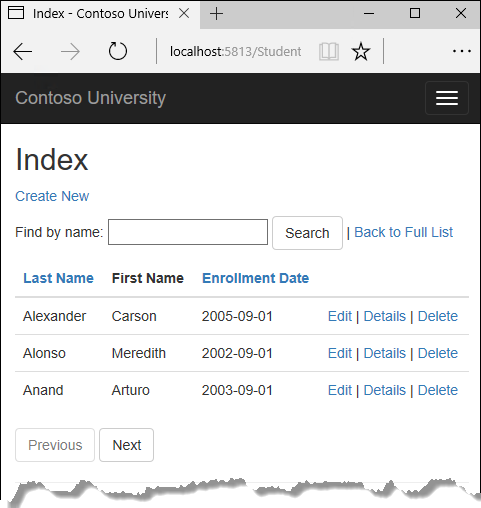The image size is (481, 508).
Task: Select the date 2003-09-01 cell
Action: coord(237,390)
